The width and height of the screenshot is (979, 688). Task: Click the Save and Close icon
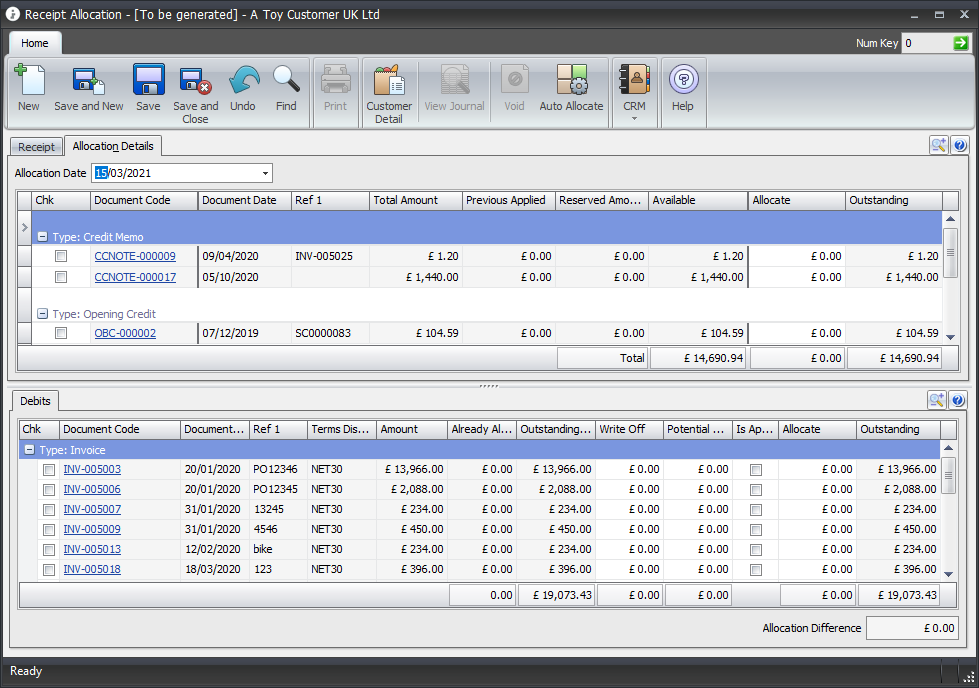point(195,81)
